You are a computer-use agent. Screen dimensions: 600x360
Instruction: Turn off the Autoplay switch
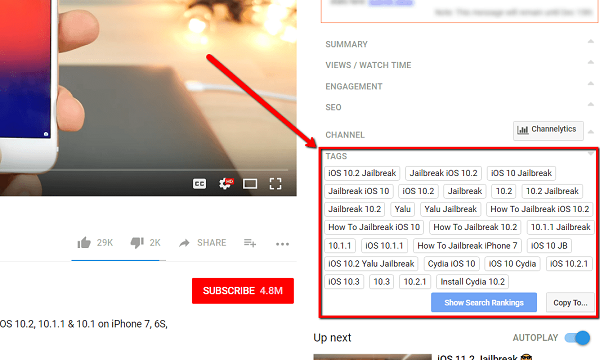(x=577, y=338)
